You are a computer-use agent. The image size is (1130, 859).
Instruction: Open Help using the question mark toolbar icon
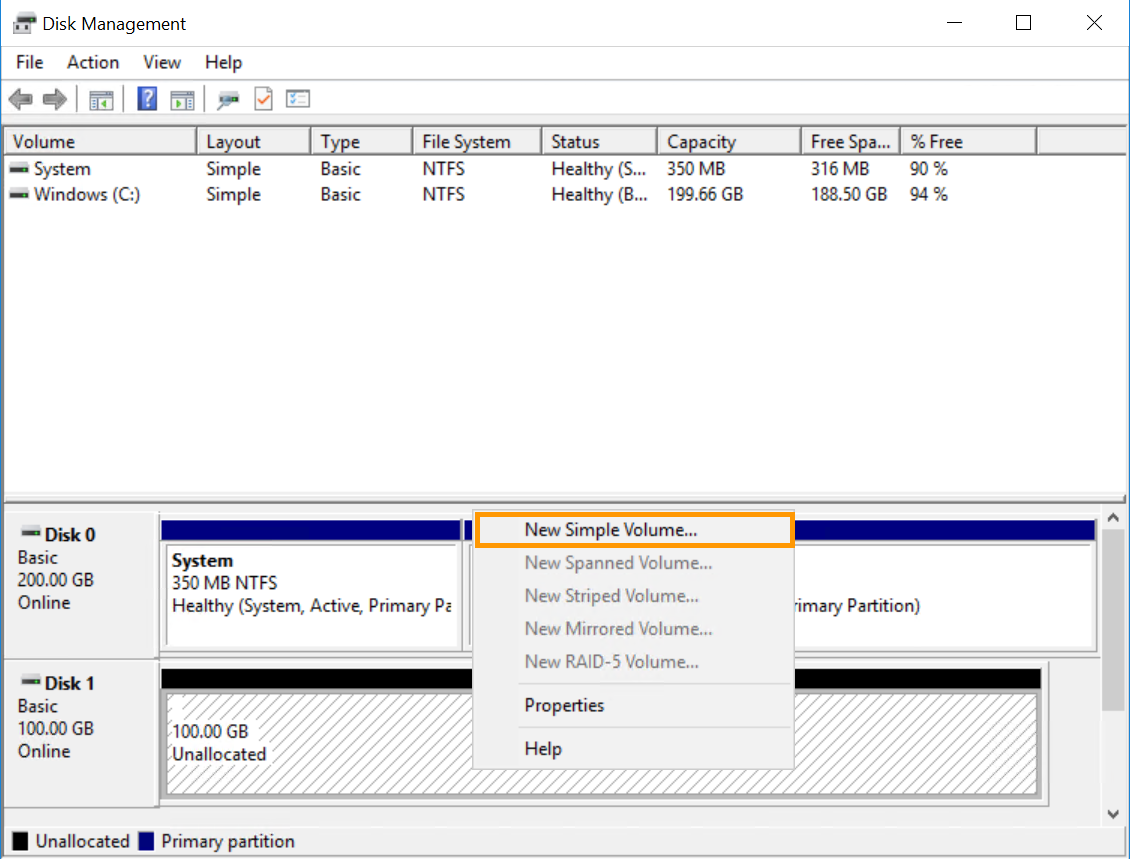coord(146,98)
